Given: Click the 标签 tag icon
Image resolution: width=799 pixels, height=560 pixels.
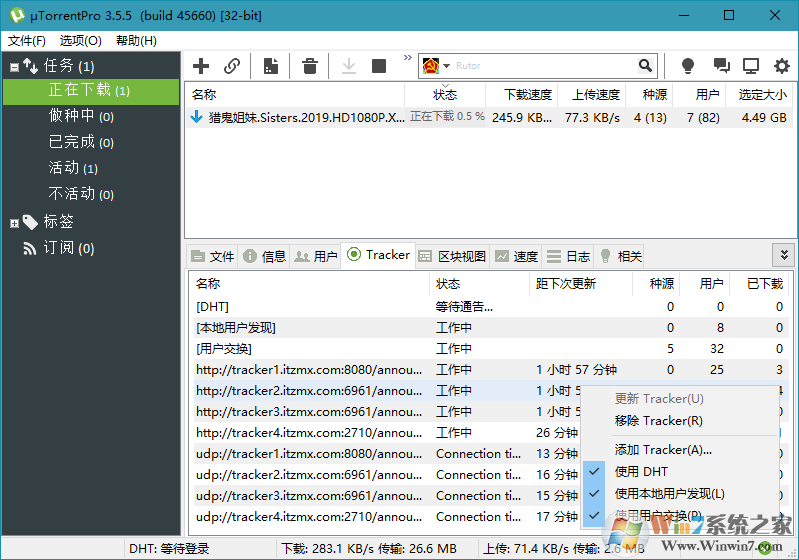Looking at the screenshot, I should coord(30,222).
